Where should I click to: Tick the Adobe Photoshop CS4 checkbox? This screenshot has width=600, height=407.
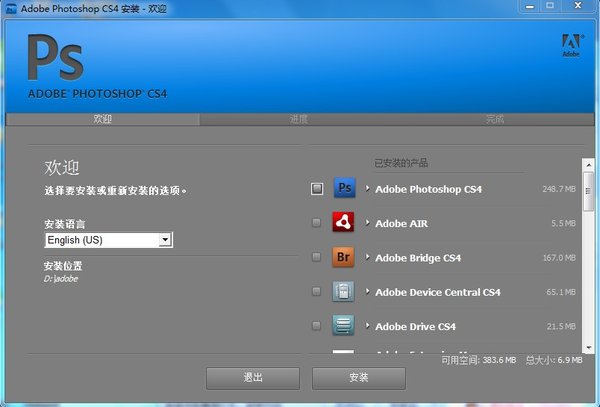pyautogui.click(x=317, y=189)
